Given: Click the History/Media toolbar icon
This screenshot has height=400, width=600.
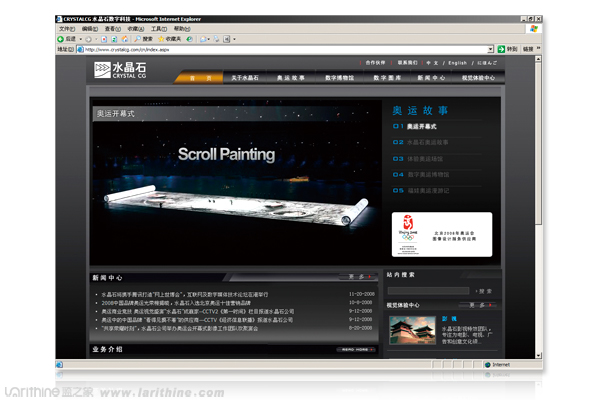Looking at the screenshot, I should click(x=189, y=39).
